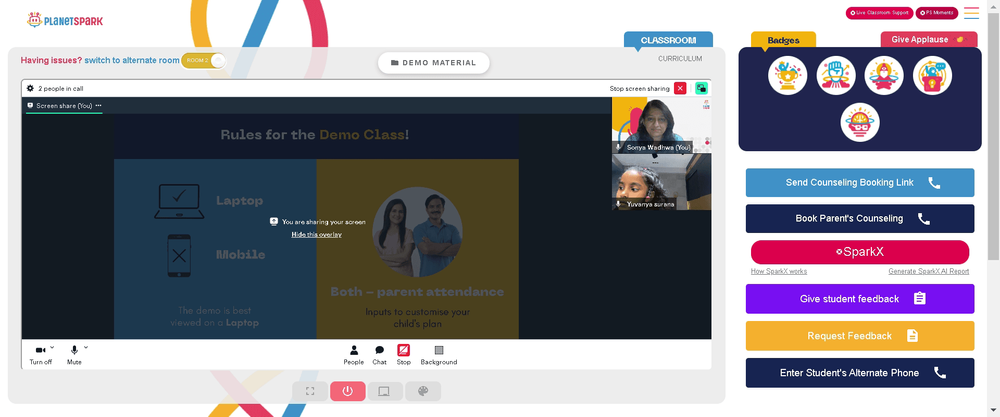Click the page vertical scrollbar thumb

tap(994, 135)
